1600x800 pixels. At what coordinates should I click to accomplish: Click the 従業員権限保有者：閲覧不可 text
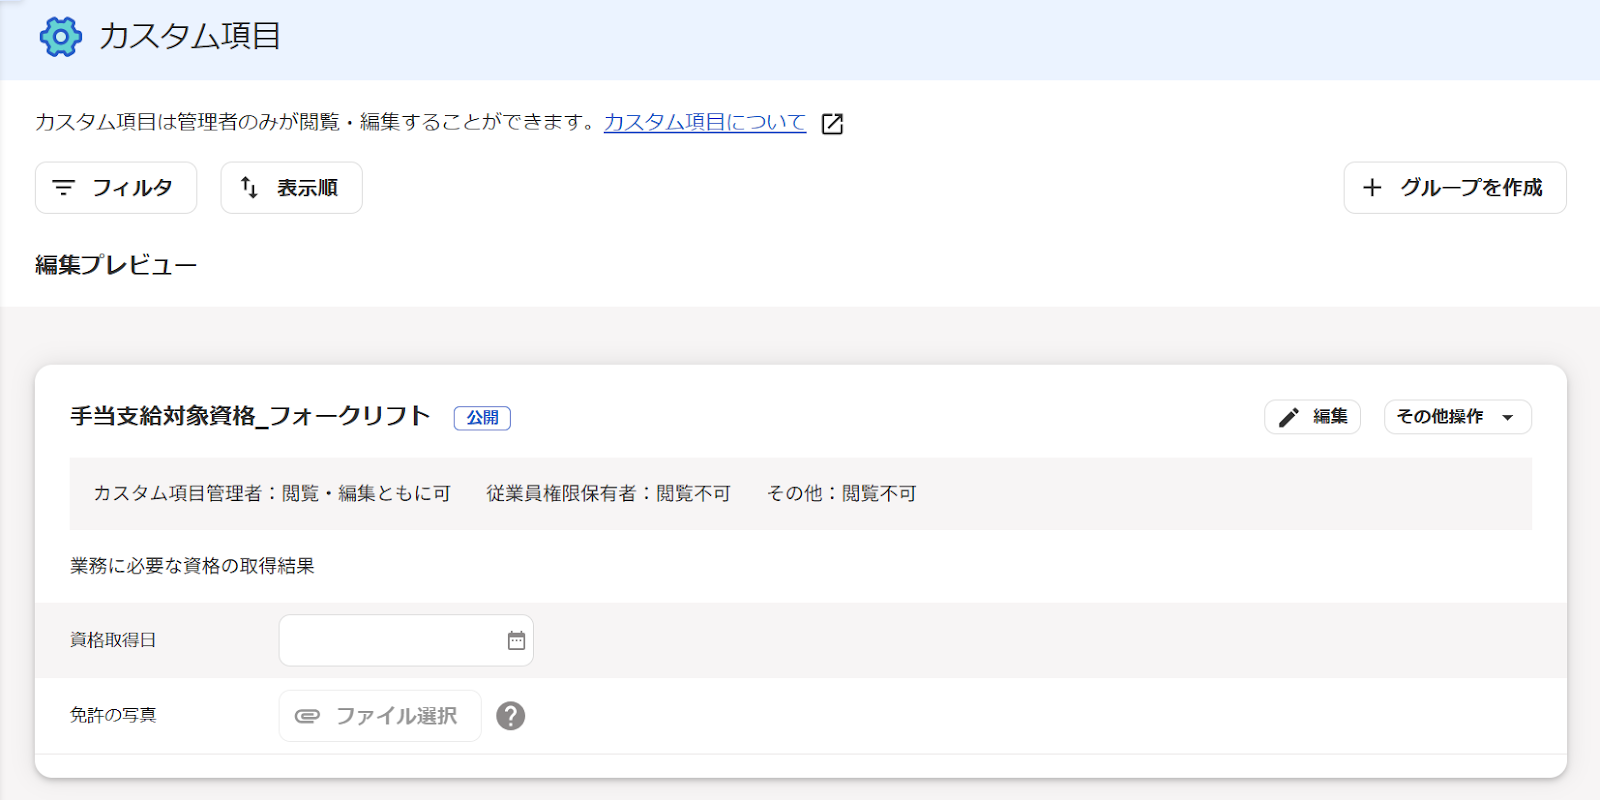609,494
